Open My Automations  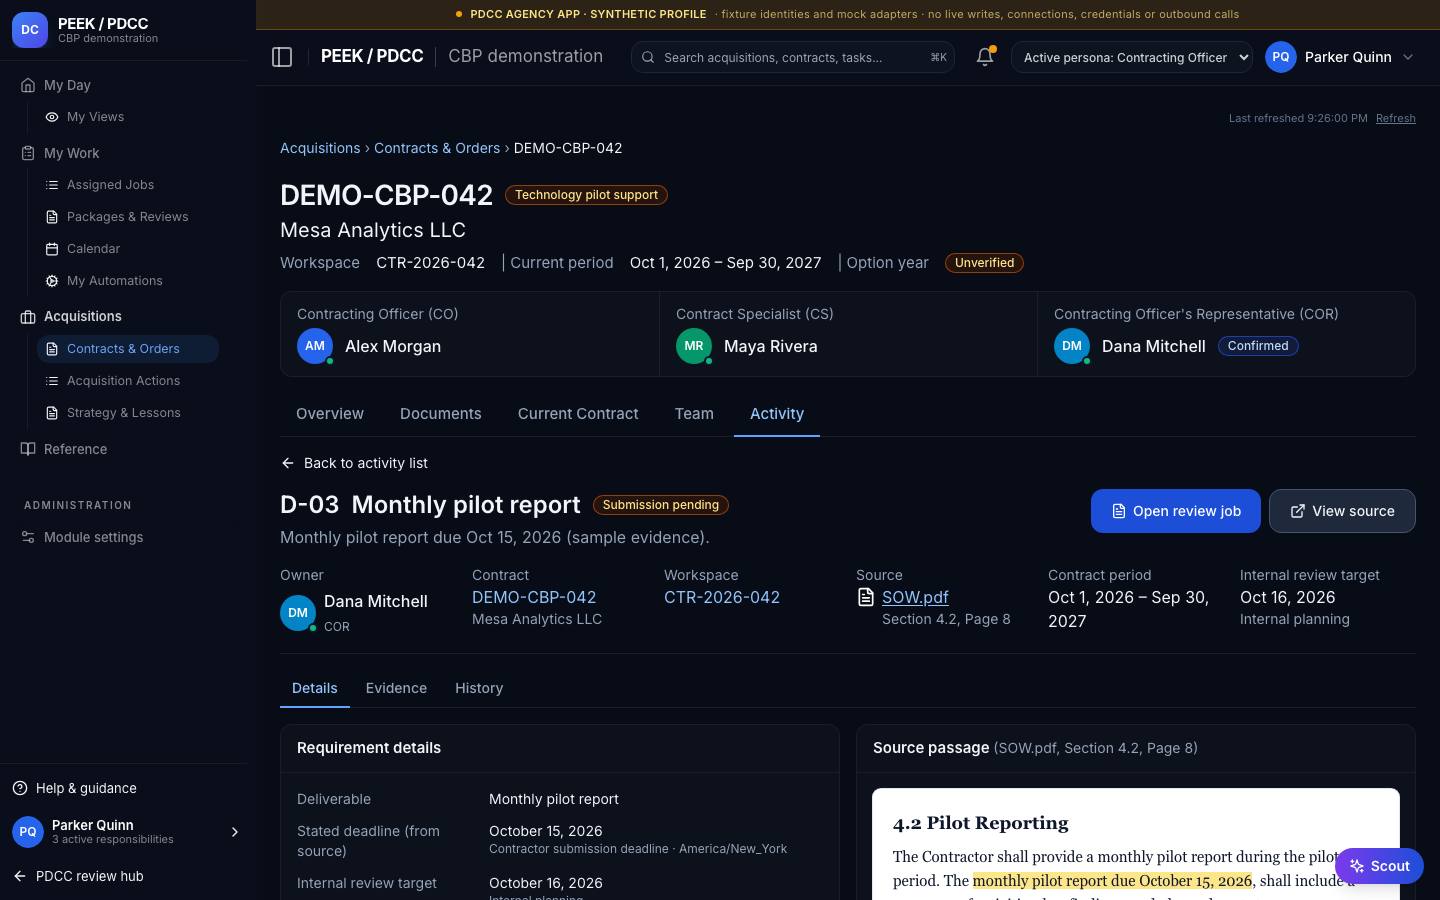click(x=114, y=281)
